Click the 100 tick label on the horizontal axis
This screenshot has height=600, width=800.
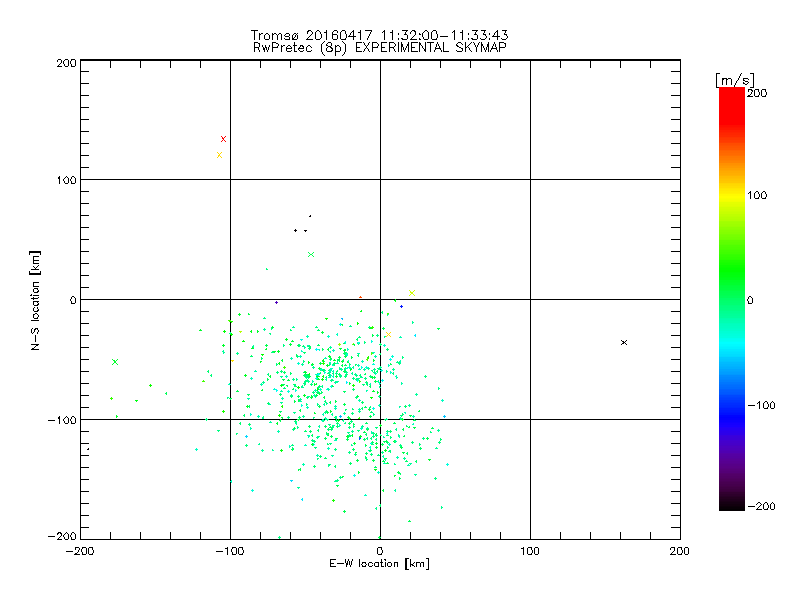pyautogui.click(x=530, y=549)
